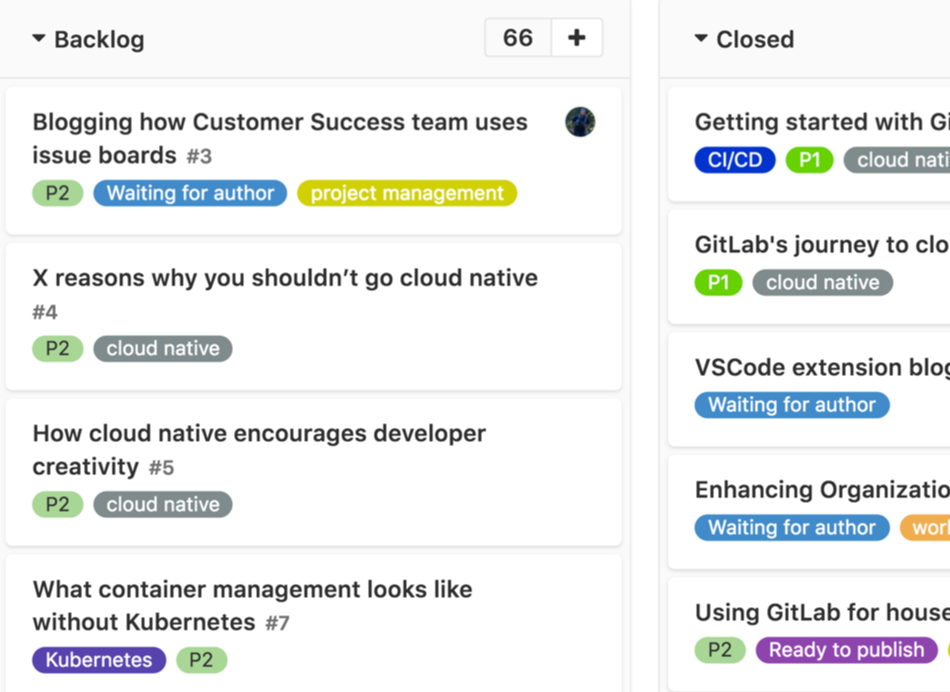Click the 'project management' label on issue #3
This screenshot has height=692, width=950.
pos(406,193)
